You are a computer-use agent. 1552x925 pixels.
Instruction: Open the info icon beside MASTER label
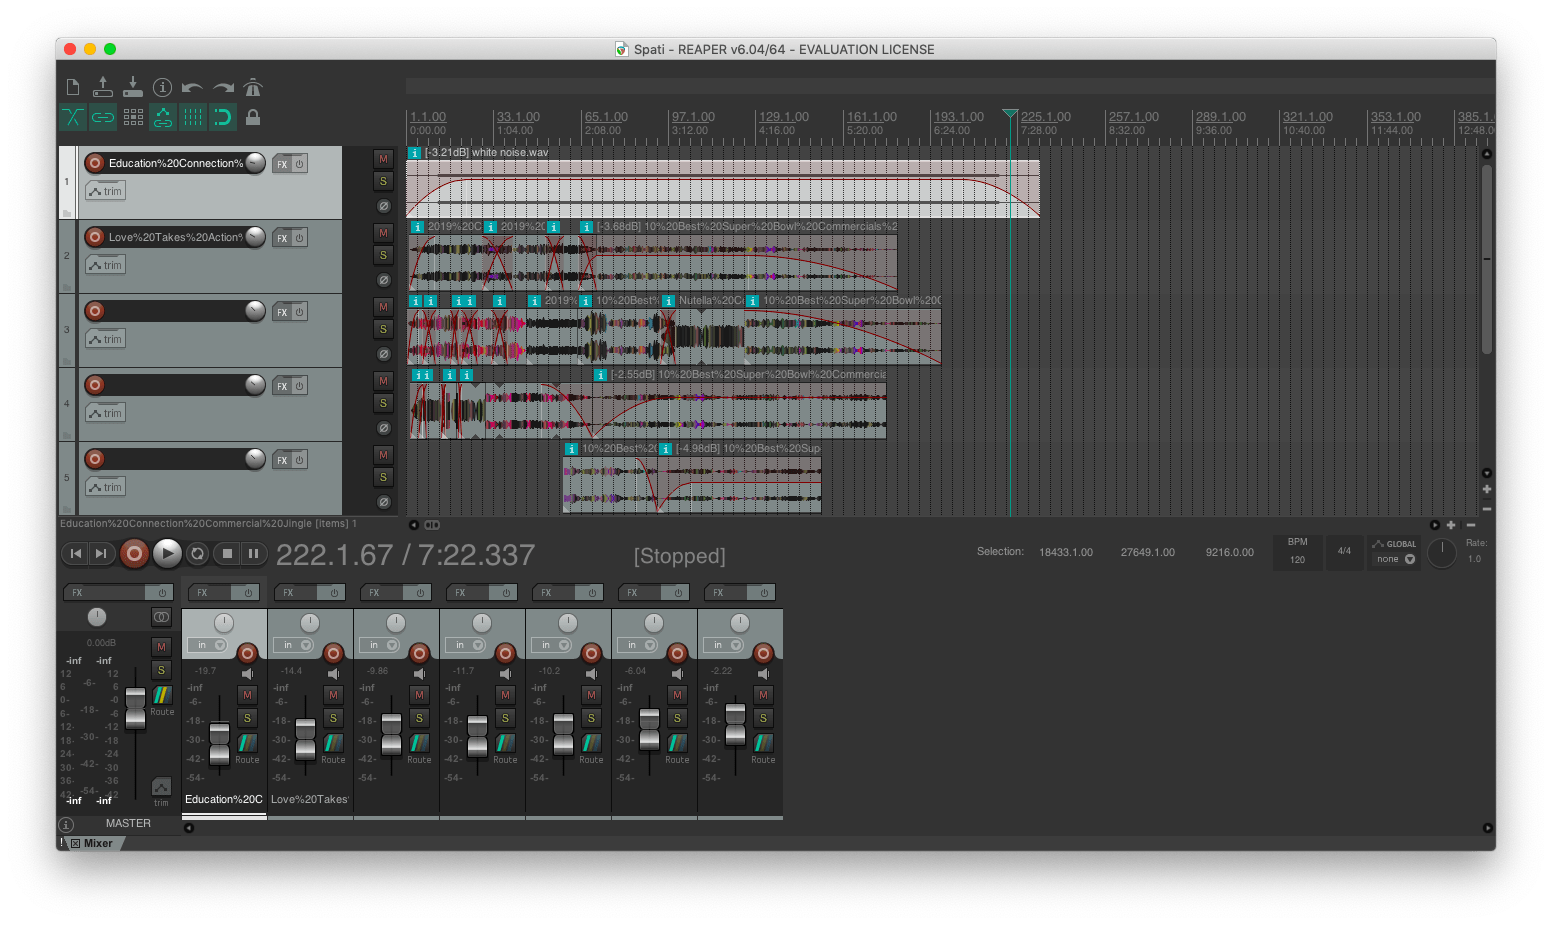tap(66, 825)
